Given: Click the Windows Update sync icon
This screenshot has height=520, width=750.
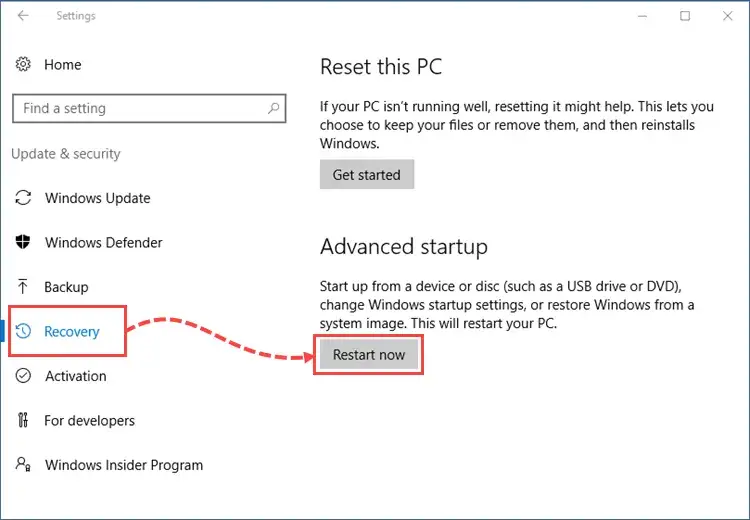Looking at the screenshot, I should 23,198.
